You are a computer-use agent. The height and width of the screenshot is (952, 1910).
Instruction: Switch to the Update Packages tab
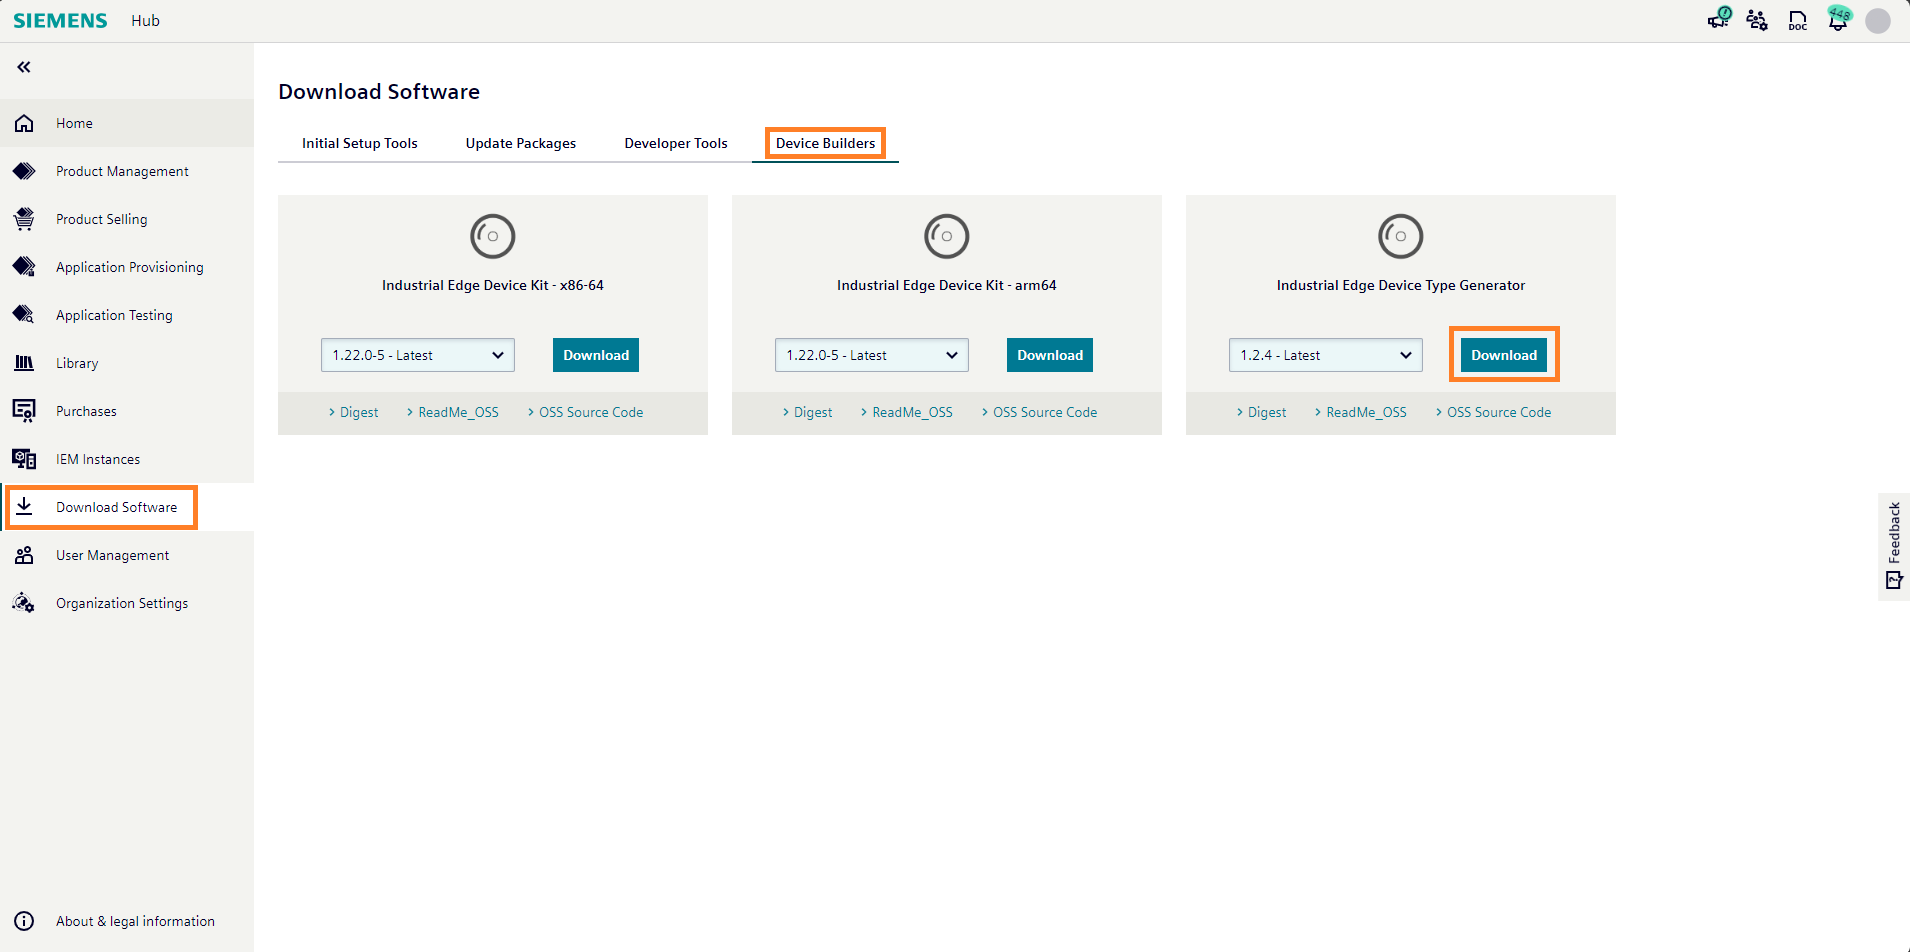click(x=520, y=143)
